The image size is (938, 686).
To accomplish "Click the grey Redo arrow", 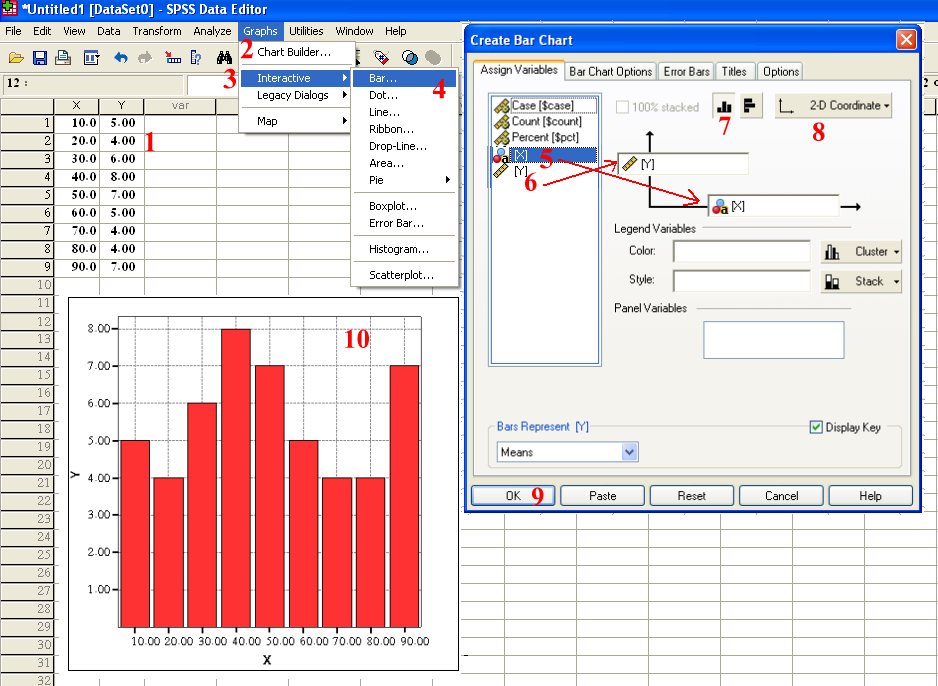I will point(145,57).
